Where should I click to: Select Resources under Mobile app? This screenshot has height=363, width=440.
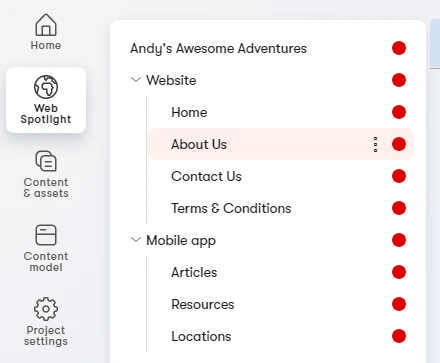click(203, 304)
